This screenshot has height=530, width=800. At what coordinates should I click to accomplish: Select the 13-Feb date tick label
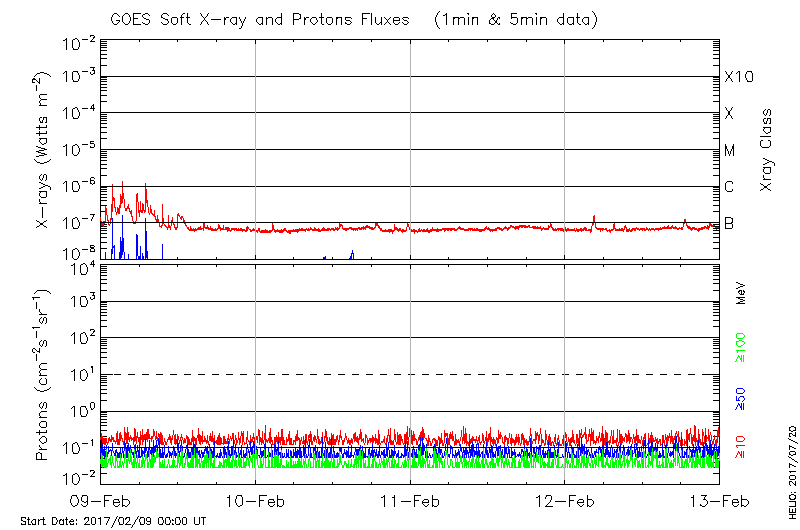click(719, 501)
